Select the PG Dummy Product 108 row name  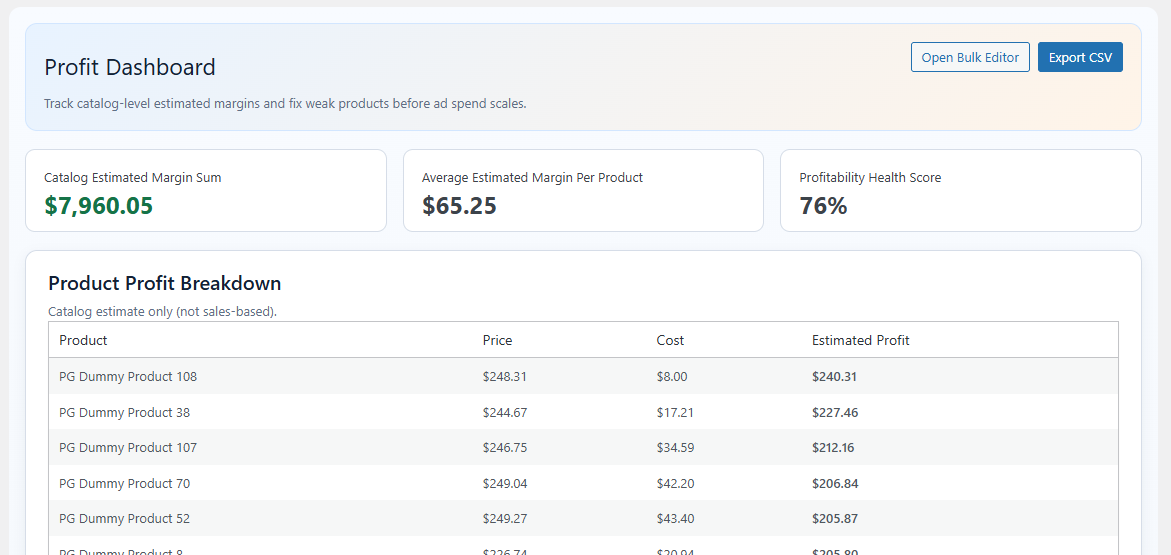point(128,377)
